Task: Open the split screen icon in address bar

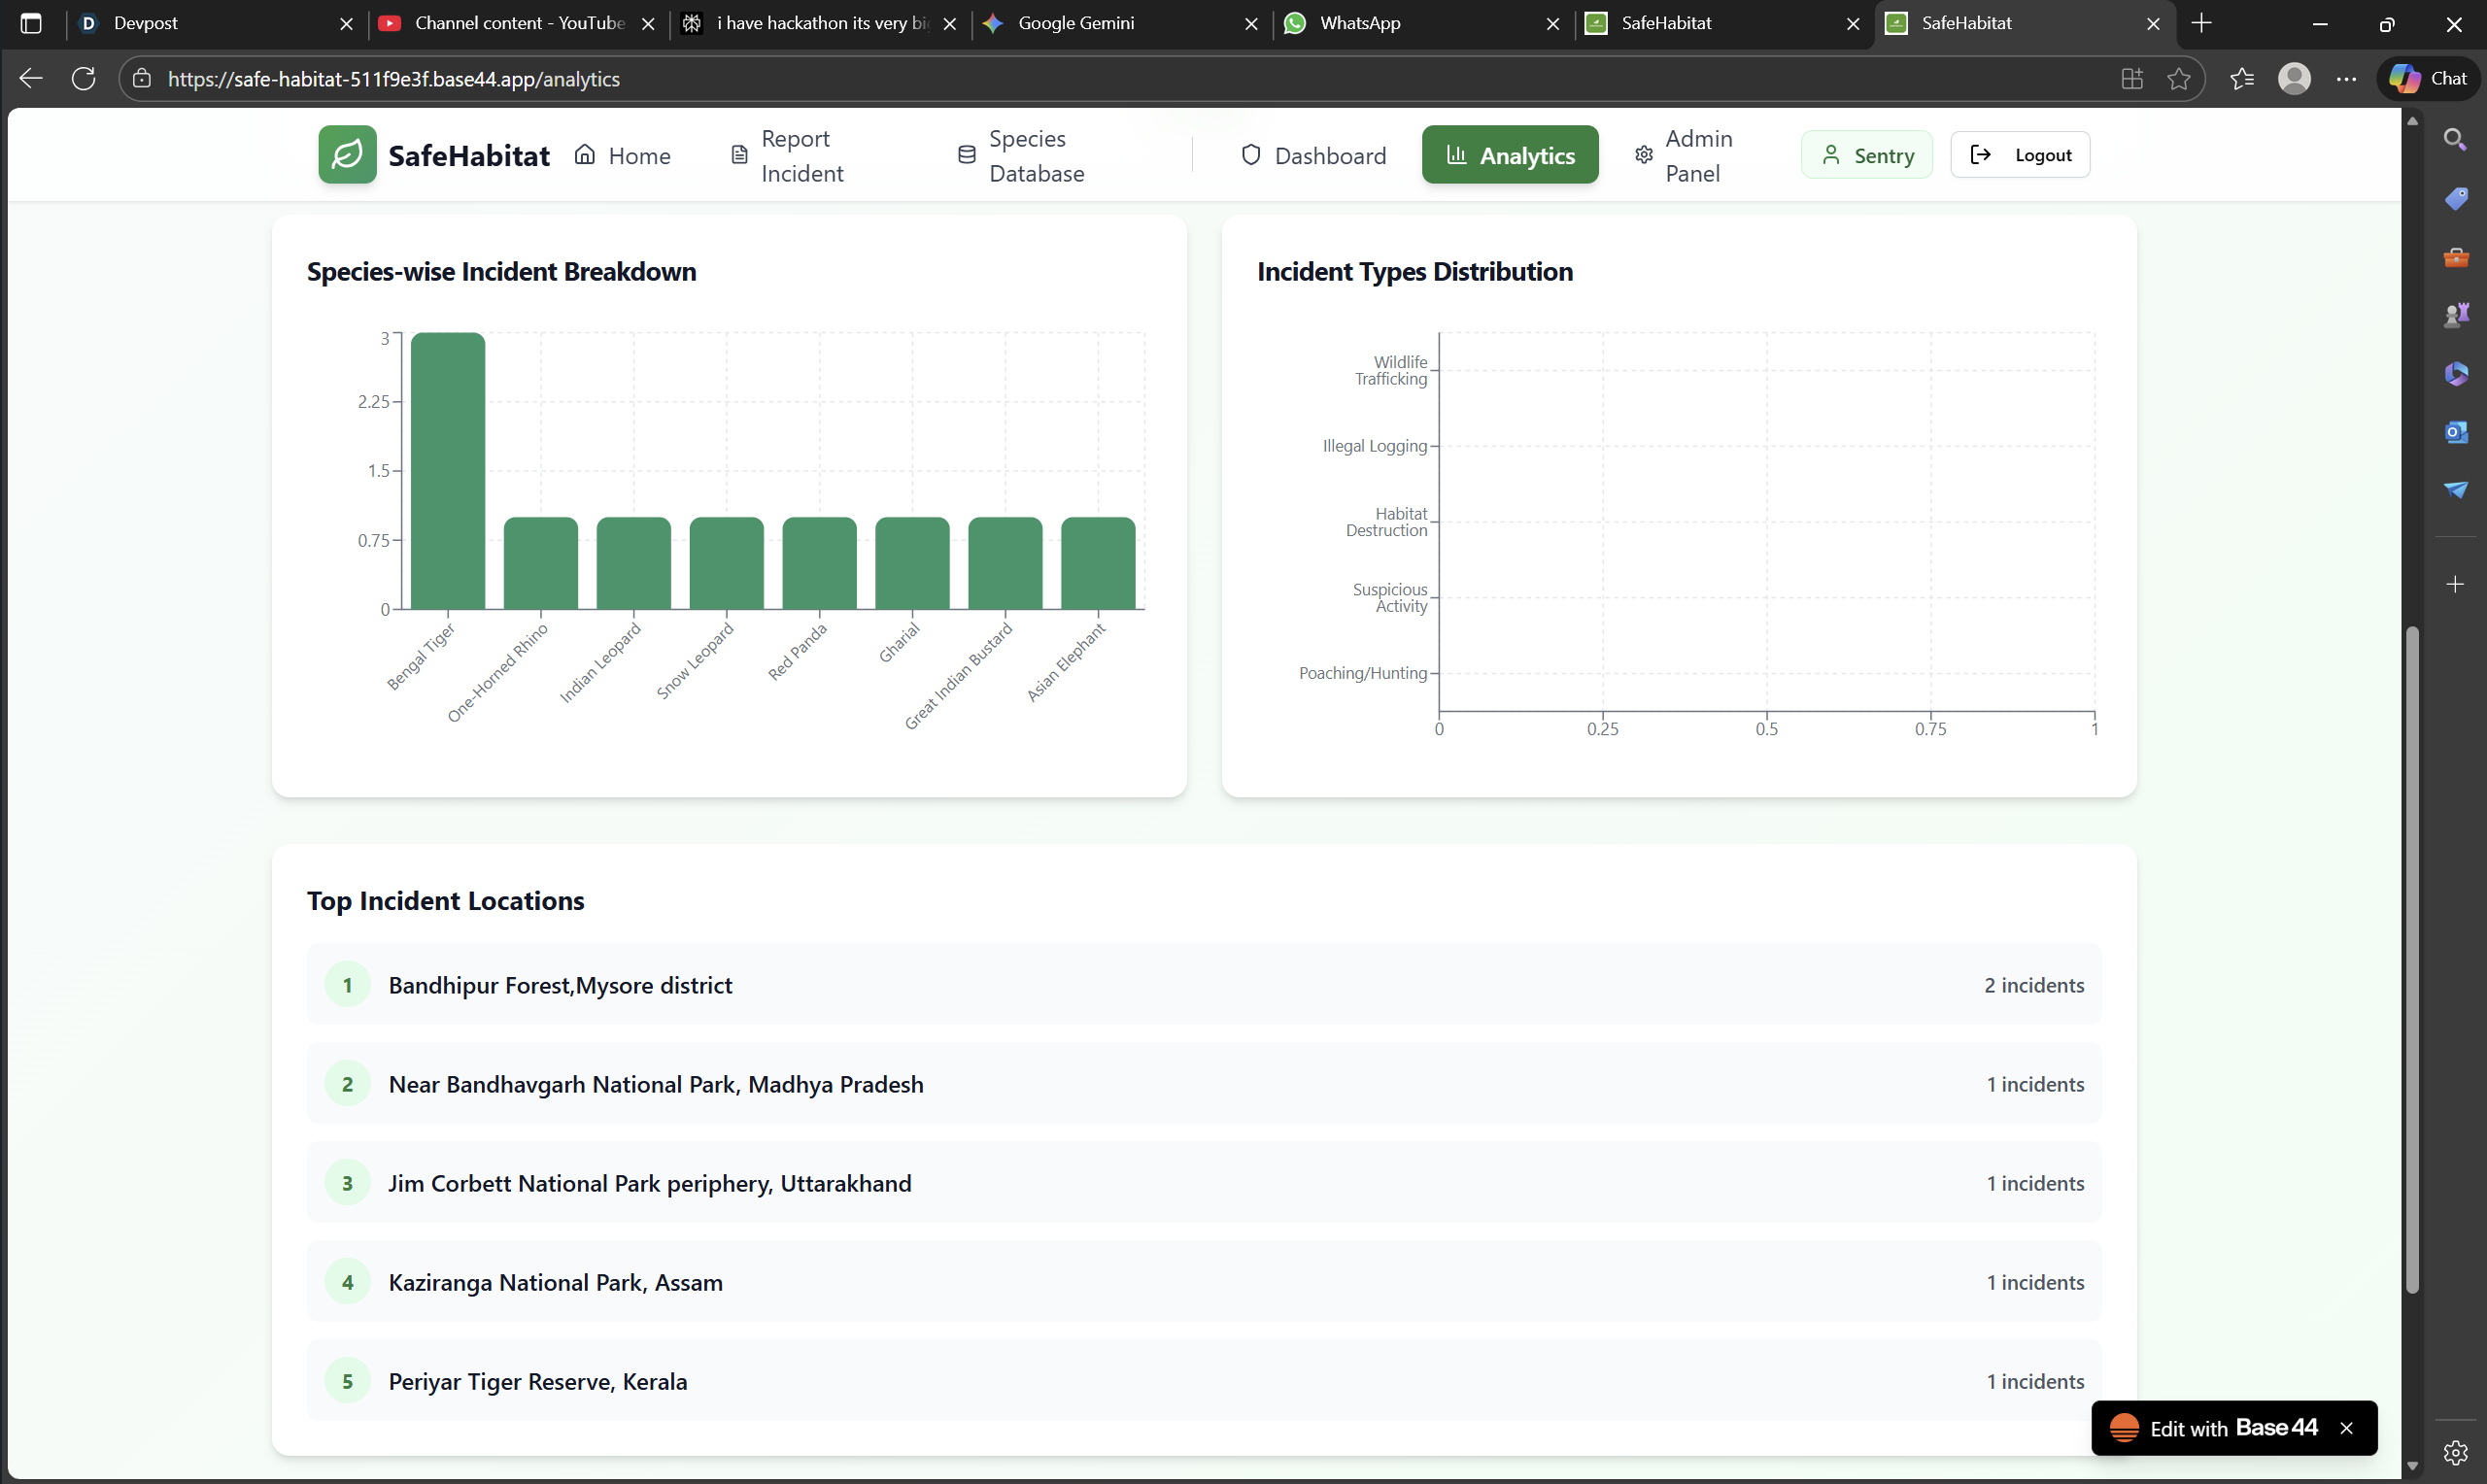Action: (x=2131, y=79)
